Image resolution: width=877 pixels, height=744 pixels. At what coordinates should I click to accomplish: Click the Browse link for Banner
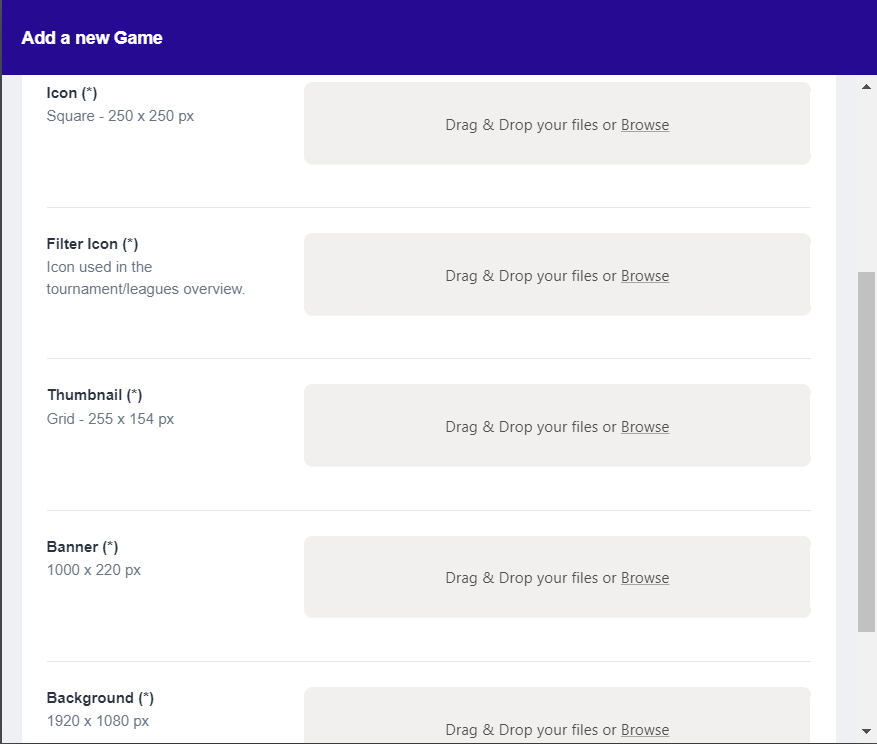coord(645,578)
